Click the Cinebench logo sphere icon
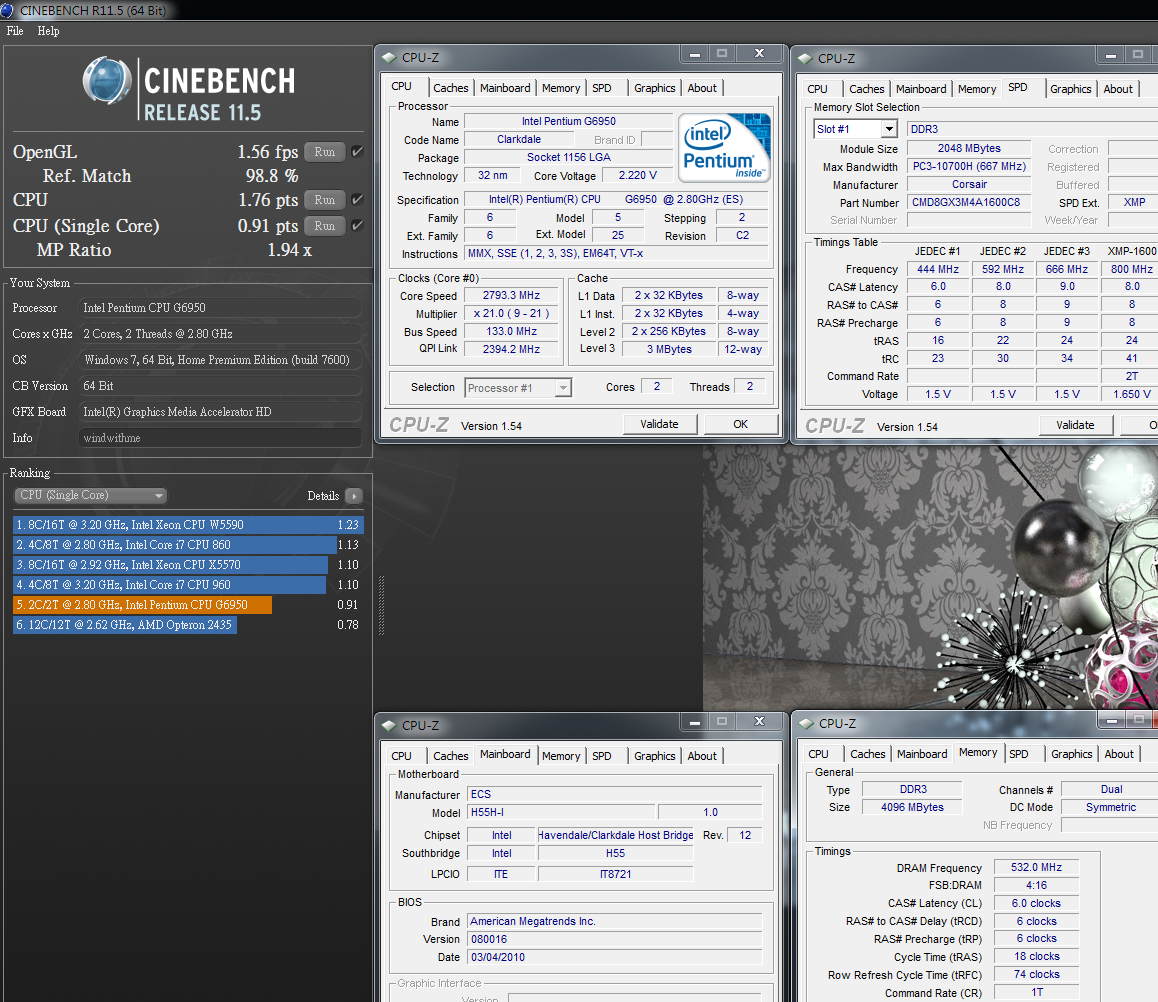Viewport: 1158px width, 1002px height. click(108, 81)
